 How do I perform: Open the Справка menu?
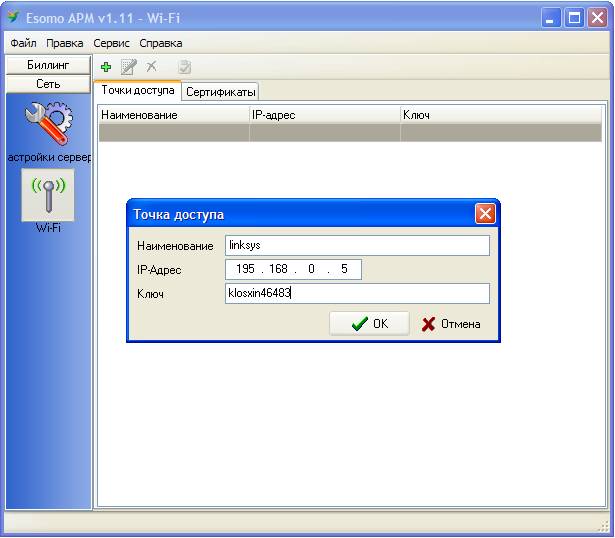click(161, 43)
